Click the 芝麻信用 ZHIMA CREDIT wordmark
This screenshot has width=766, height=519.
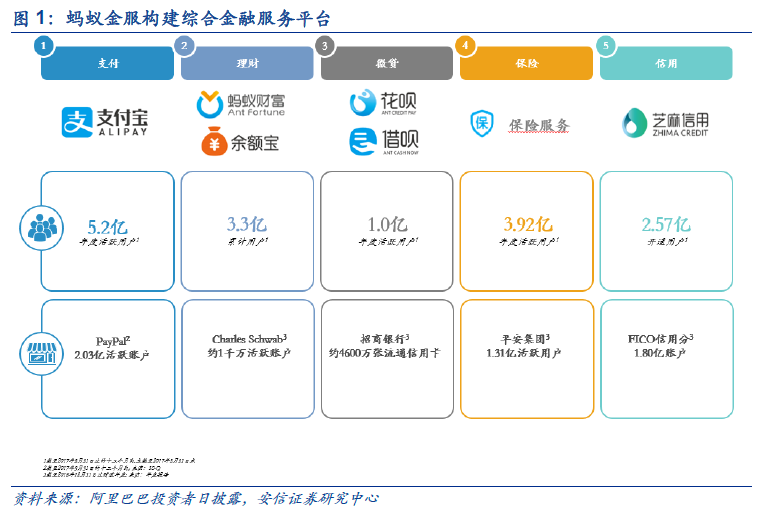(680, 124)
